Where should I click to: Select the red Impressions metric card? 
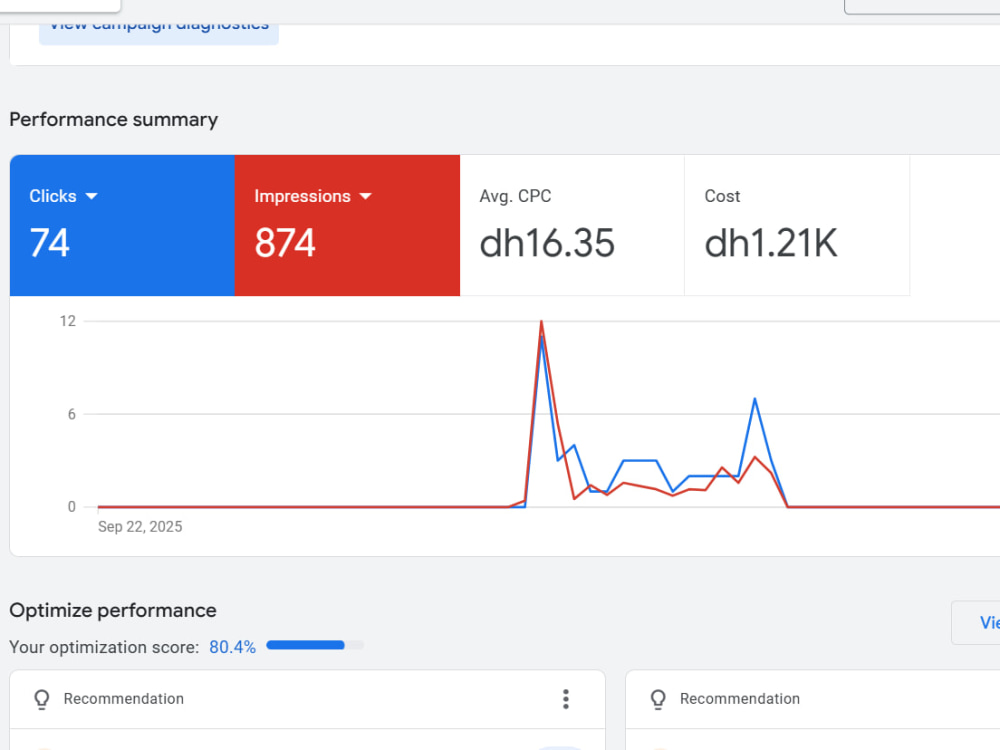[348, 225]
